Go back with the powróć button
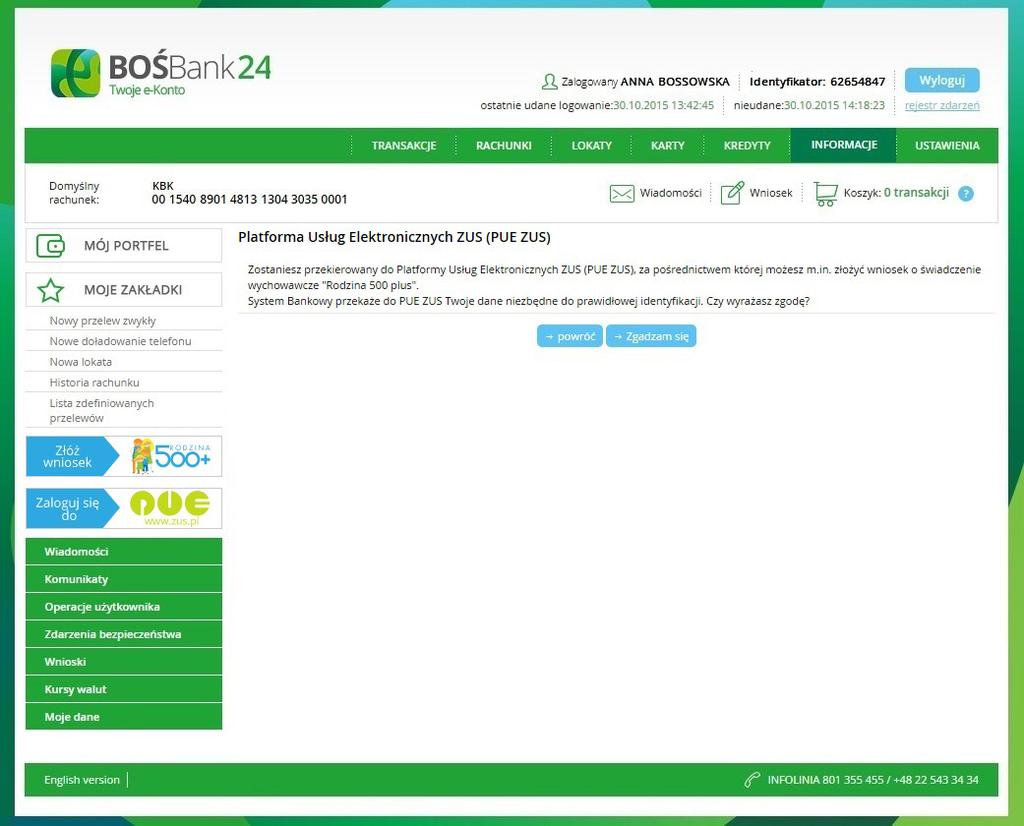This screenshot has height=826, width=1024. tap(569, 336)
